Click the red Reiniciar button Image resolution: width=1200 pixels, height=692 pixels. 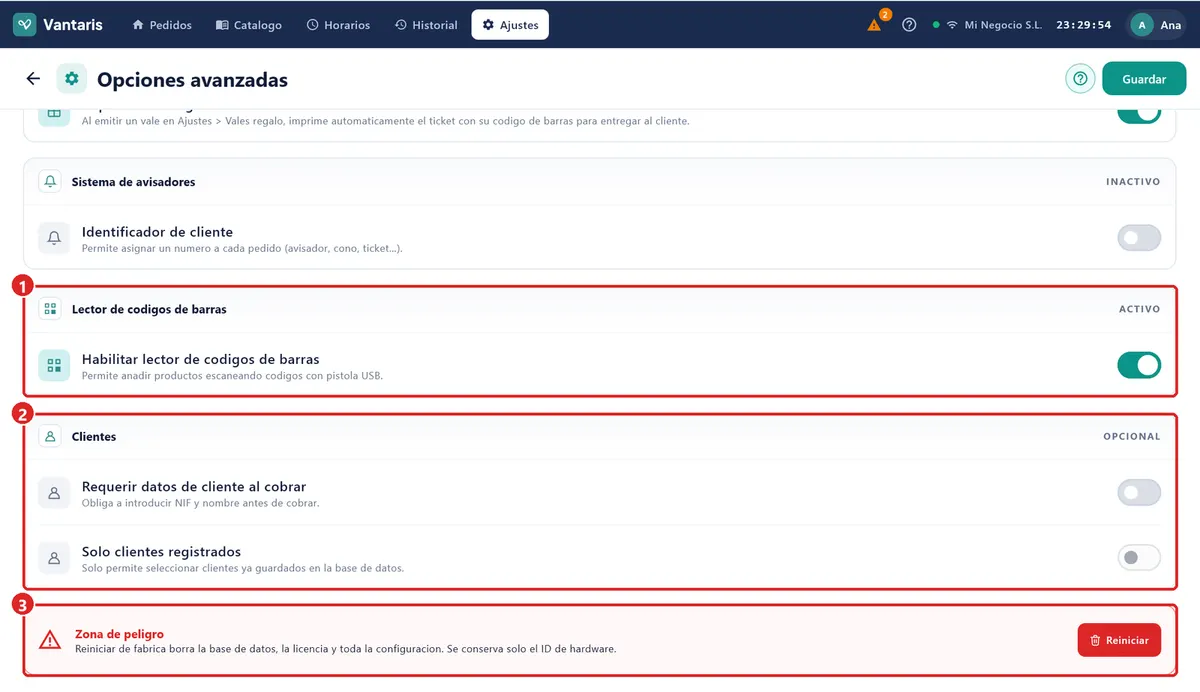pos(1119,640)
